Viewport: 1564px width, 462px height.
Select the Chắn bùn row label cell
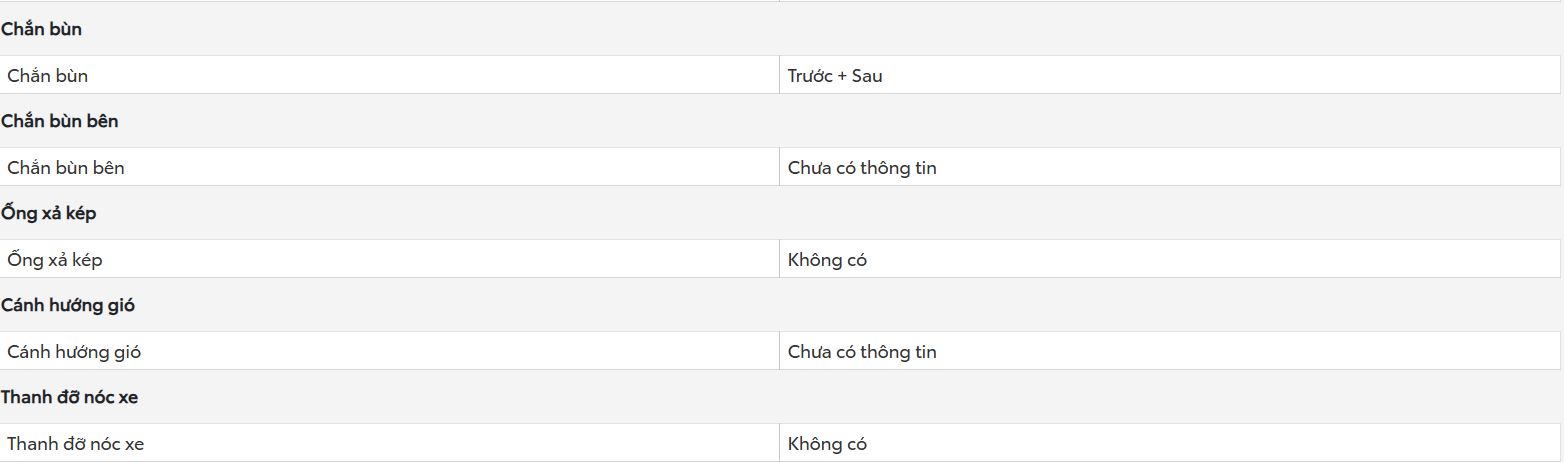390,75
